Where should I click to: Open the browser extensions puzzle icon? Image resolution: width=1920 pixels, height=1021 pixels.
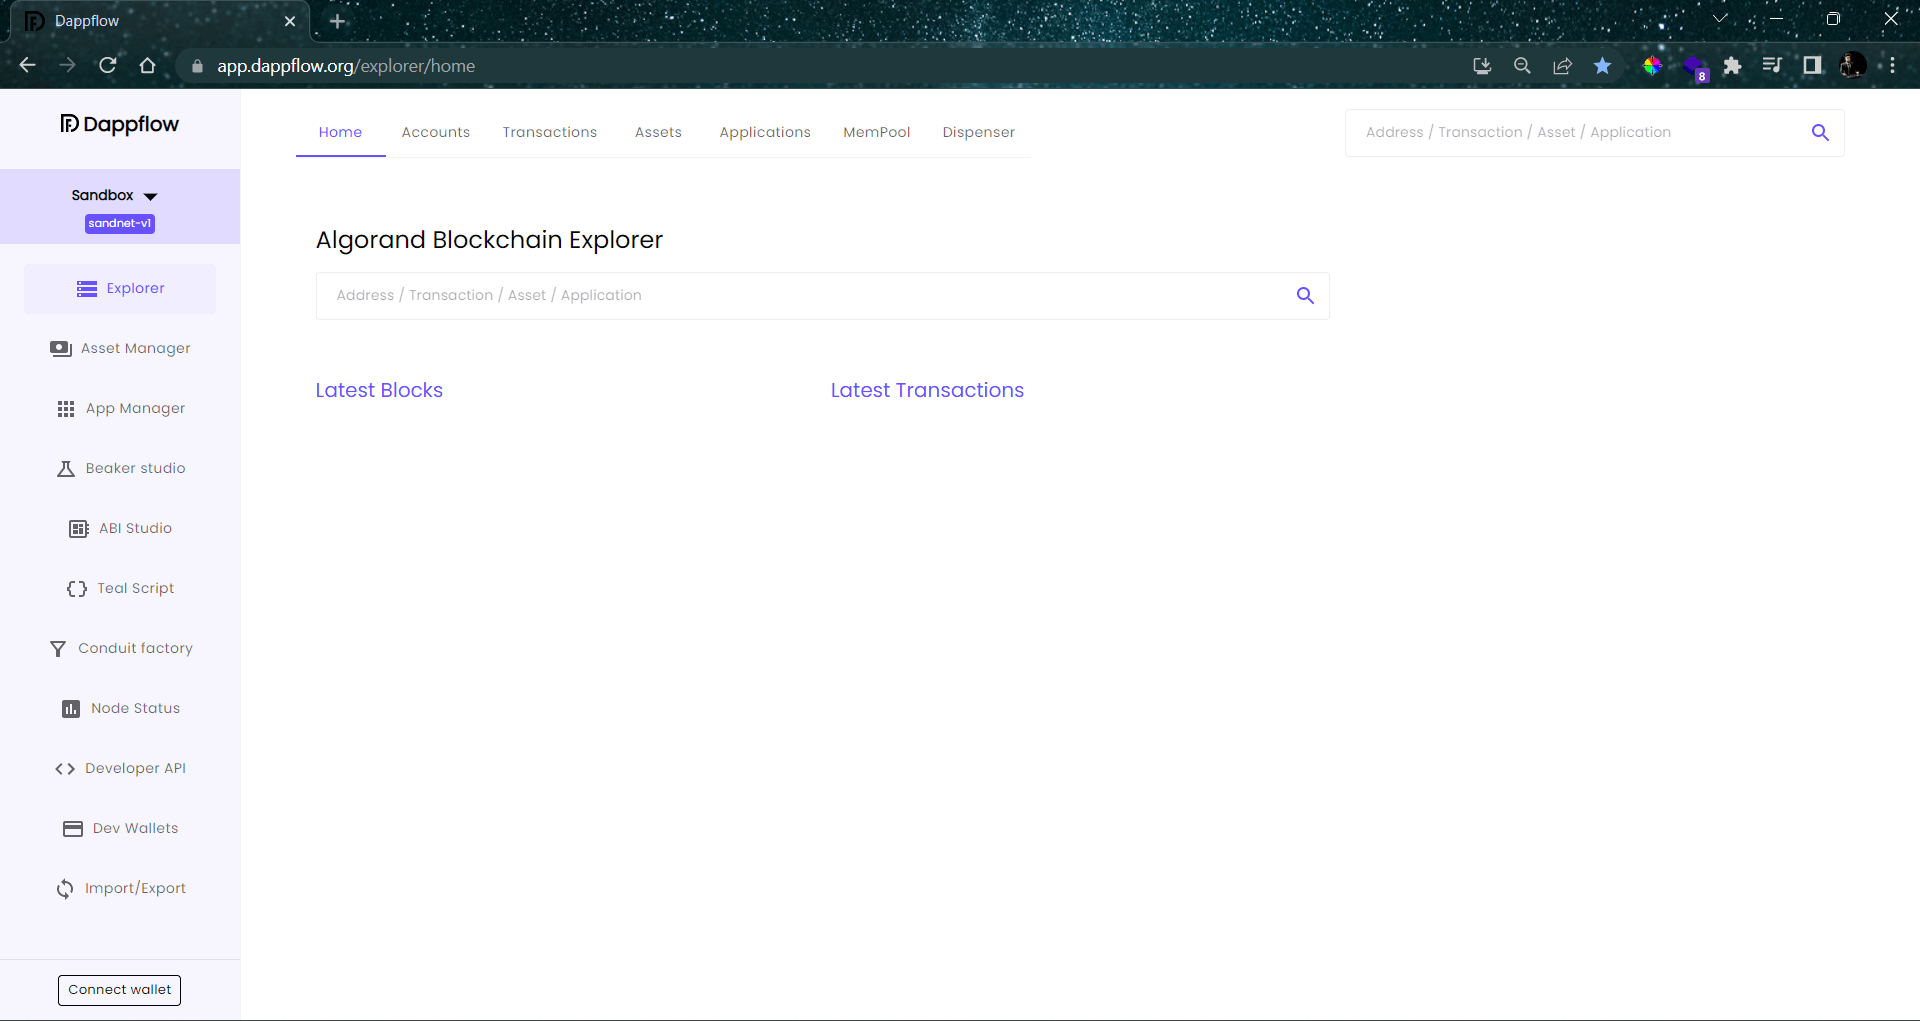click(1732, 66)
